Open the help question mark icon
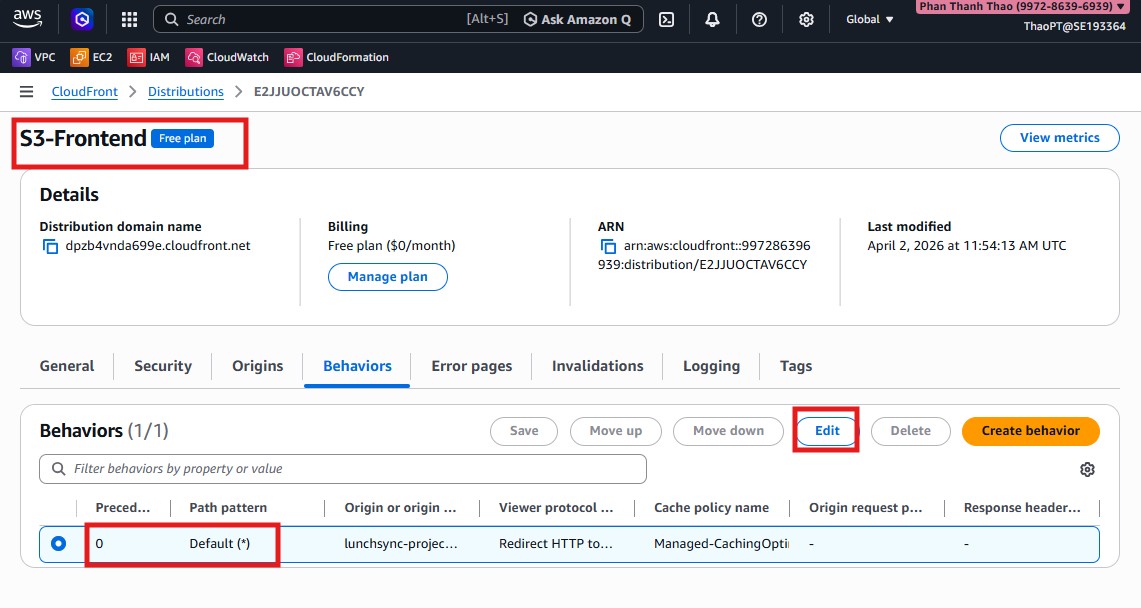The image size is (1141, 608). pos(759,19)
